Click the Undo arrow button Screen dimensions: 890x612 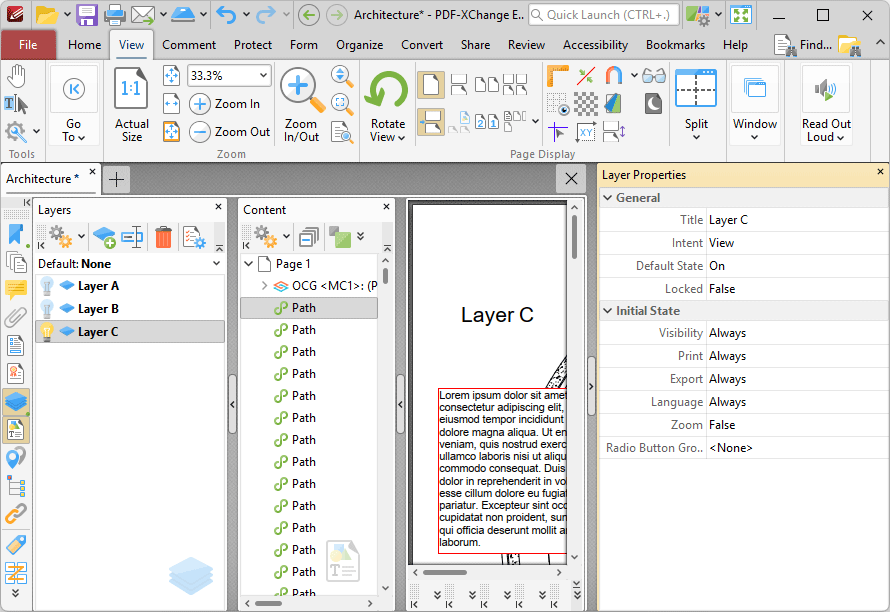tap(226, 15)
